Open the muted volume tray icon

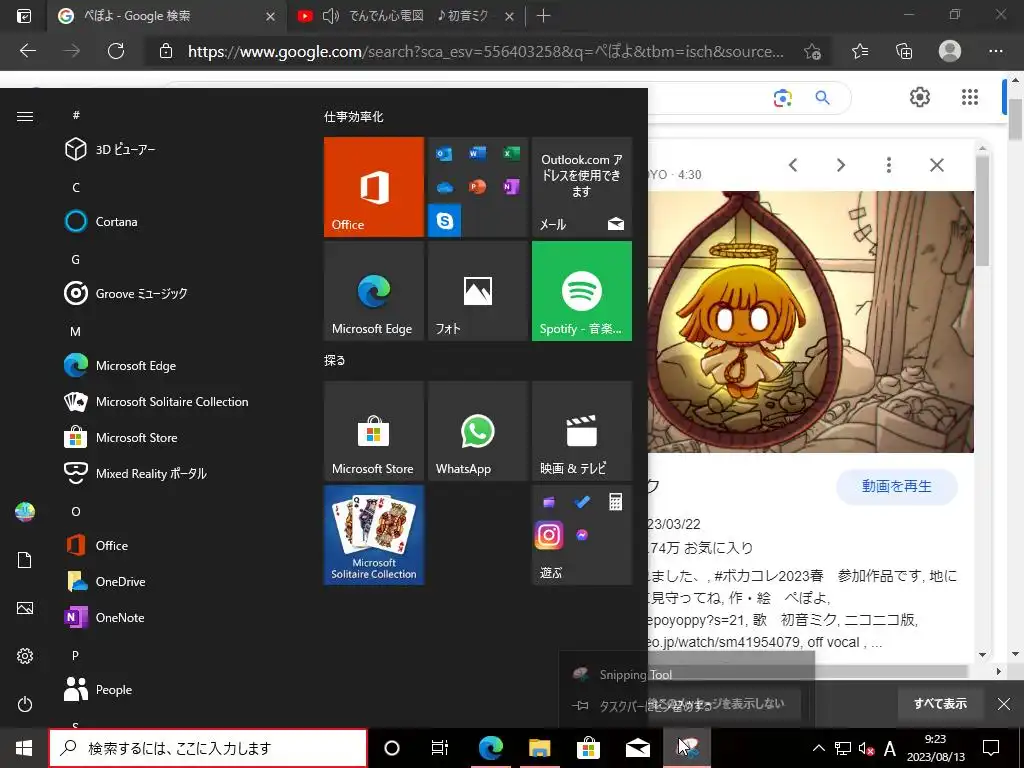pyautogui.click(x=867, y=748)
